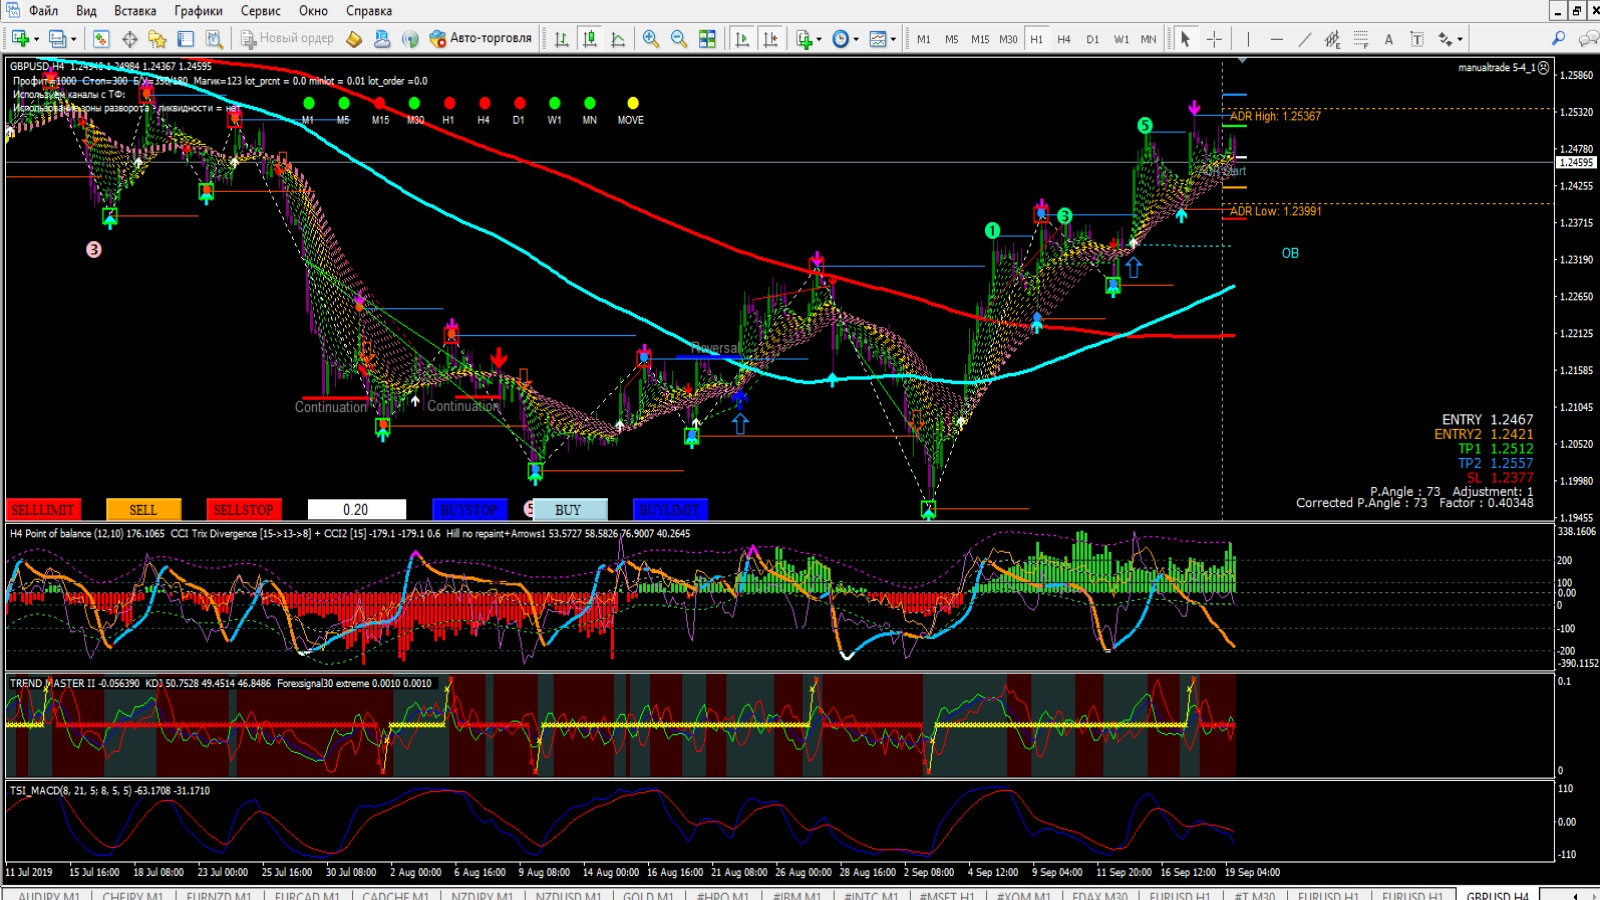Click the 0.20 lot size field
This screenshot has height=900, width=1600.
(x=356, y=510)
